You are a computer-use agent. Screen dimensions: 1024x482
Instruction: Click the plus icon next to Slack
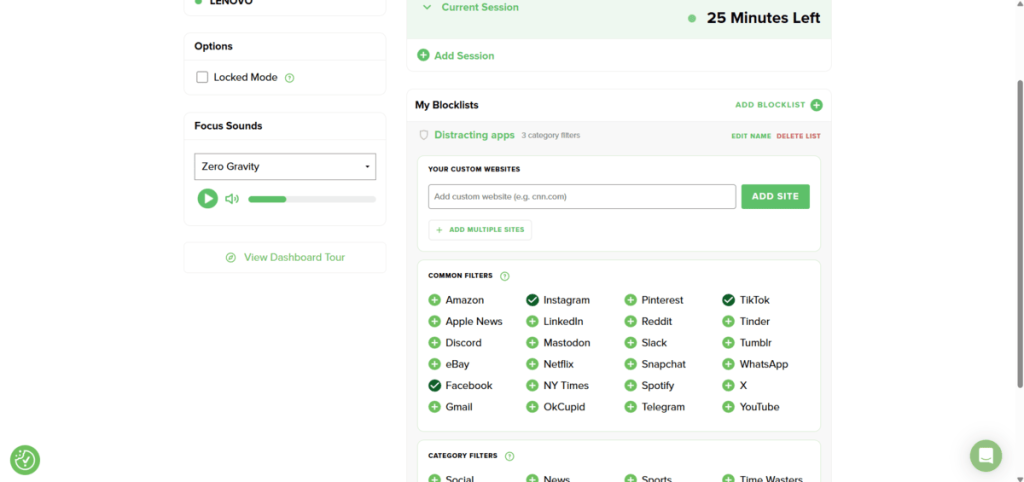pos(630,343)
